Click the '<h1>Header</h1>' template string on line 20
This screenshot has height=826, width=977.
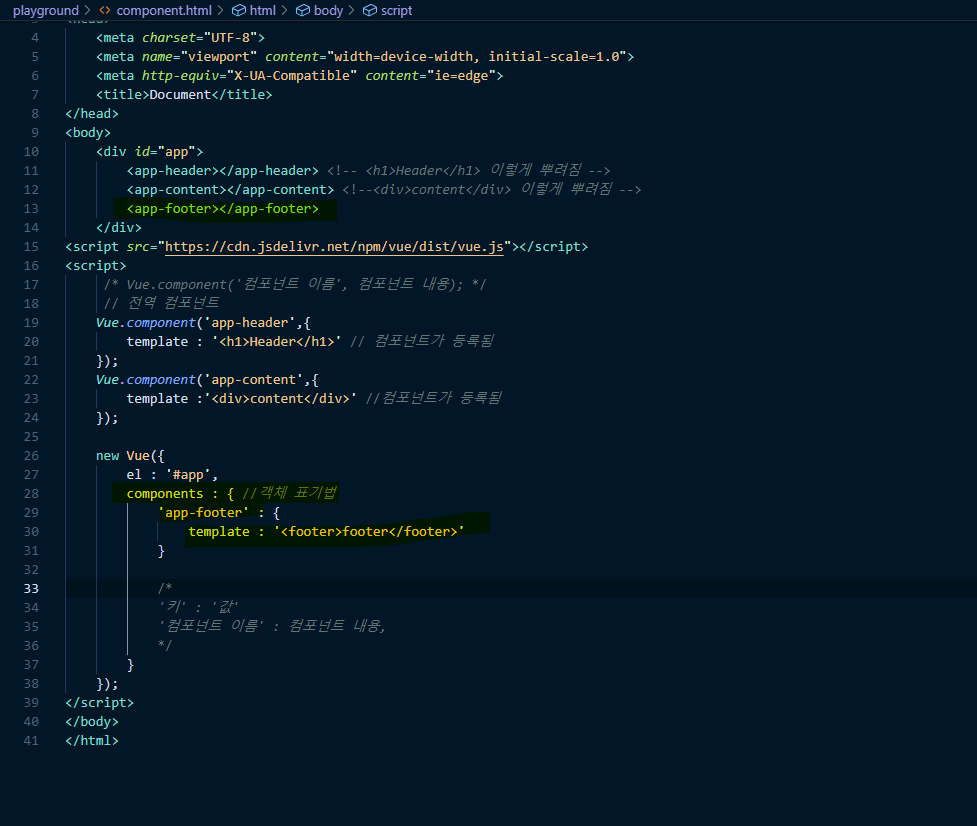pos(277,342)
